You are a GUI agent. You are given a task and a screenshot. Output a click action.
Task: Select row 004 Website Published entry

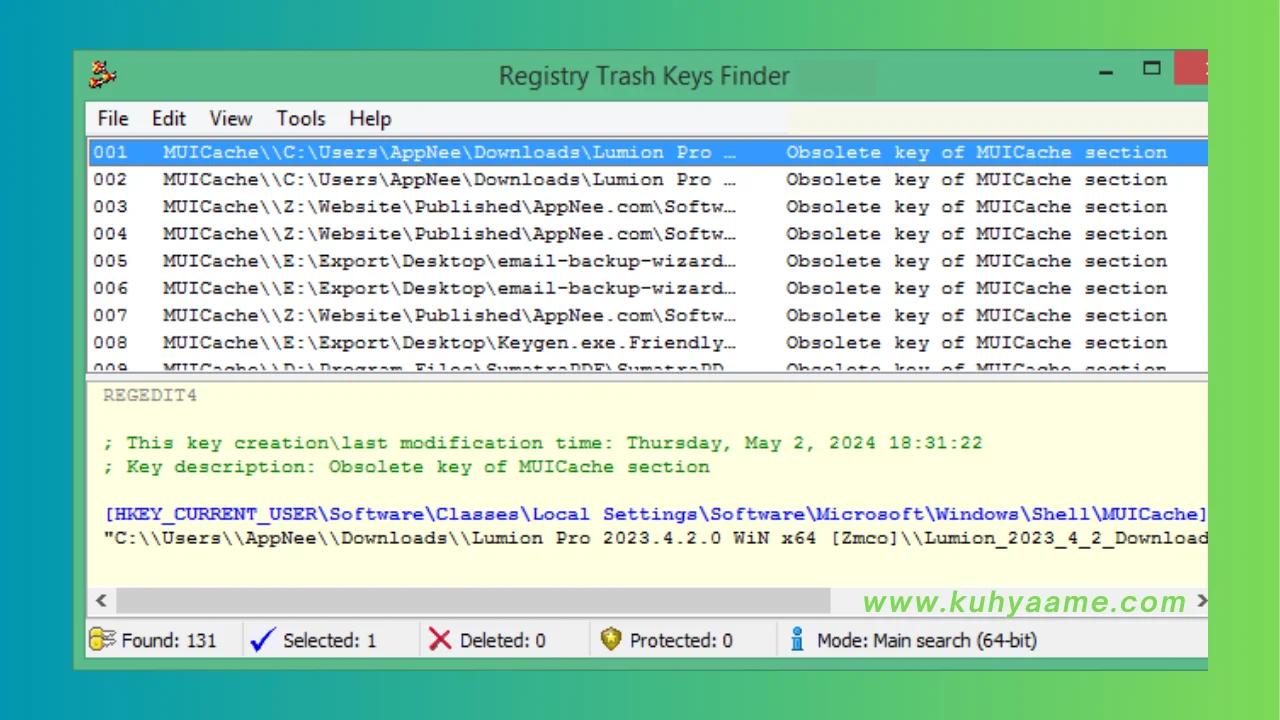point(647,234)
